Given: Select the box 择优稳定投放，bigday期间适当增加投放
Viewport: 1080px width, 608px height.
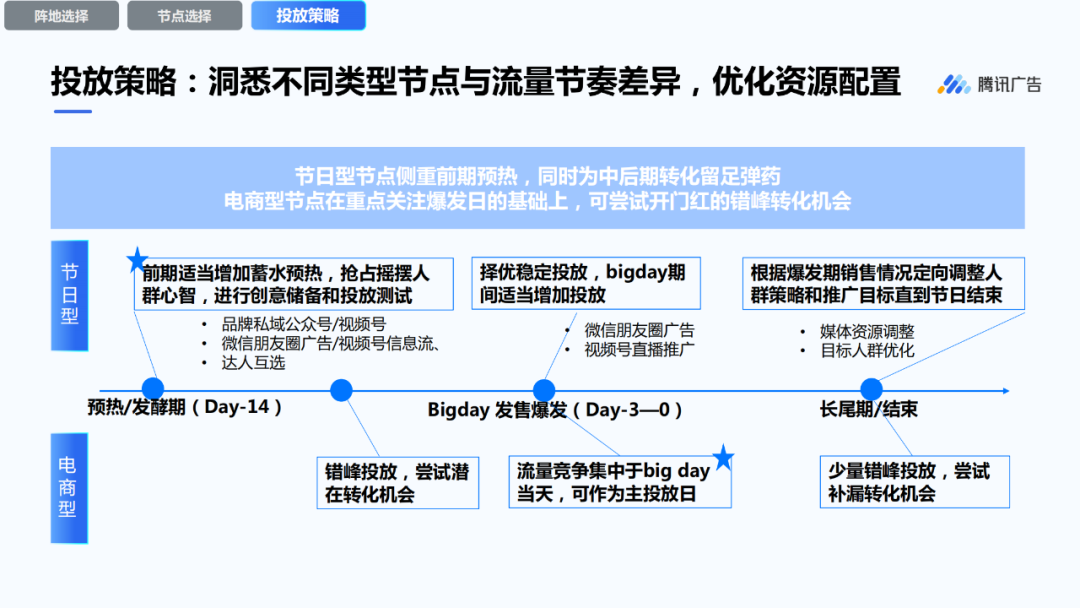Looking at the screenshot, I should coord(586,283).
